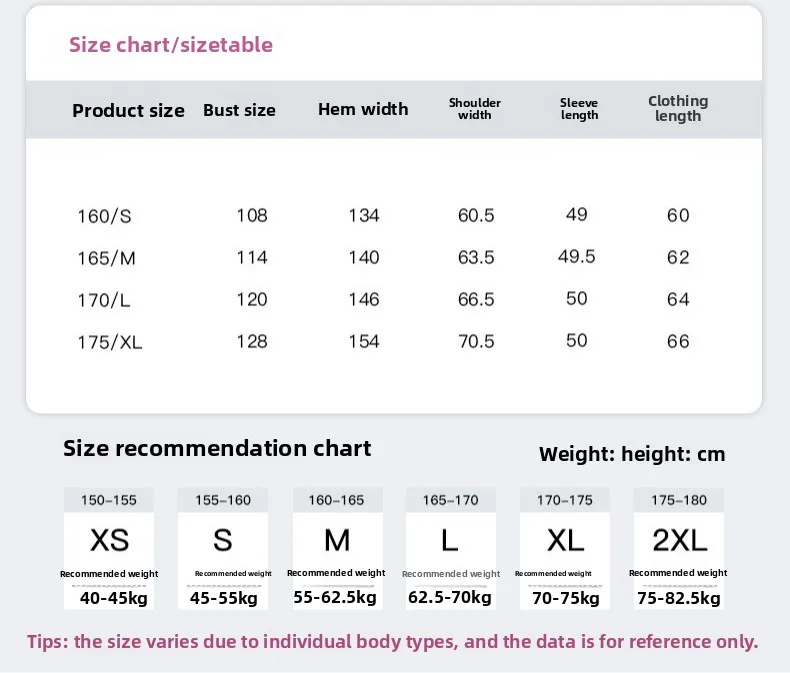
Task: Click the Product size column header
Action: coord(128,110)
